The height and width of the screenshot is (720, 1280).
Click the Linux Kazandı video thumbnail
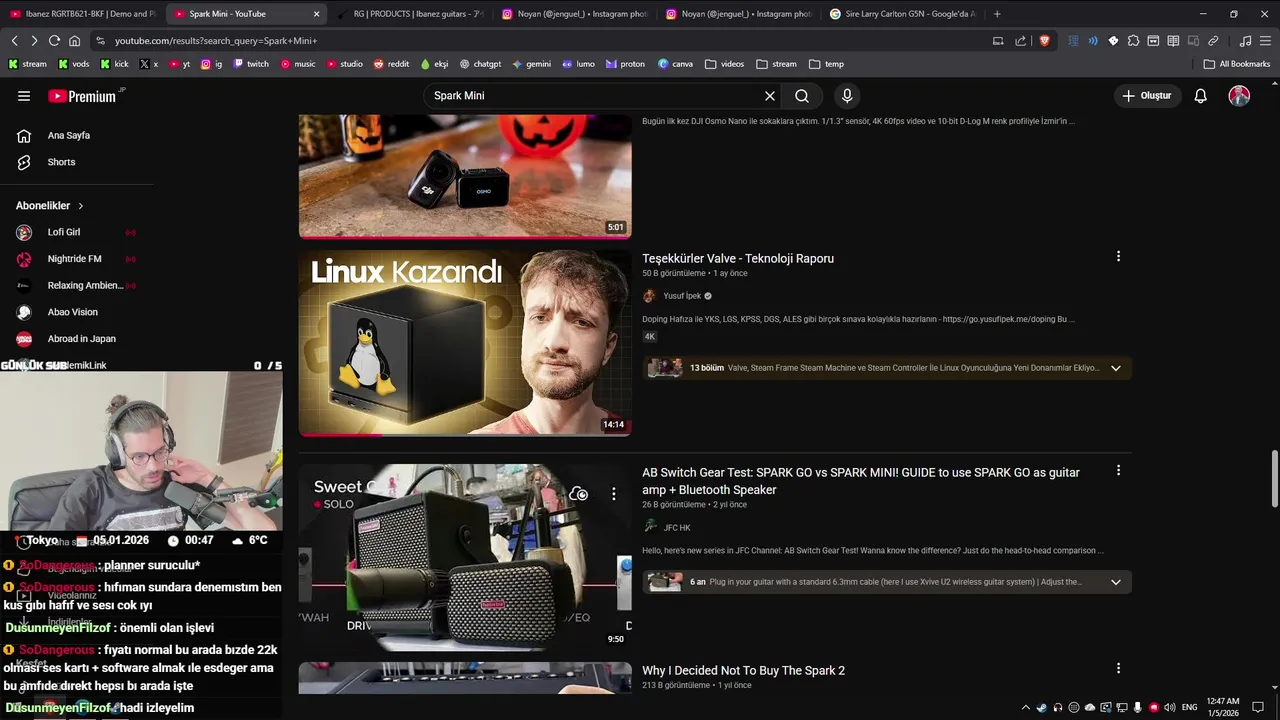(465, 343)
